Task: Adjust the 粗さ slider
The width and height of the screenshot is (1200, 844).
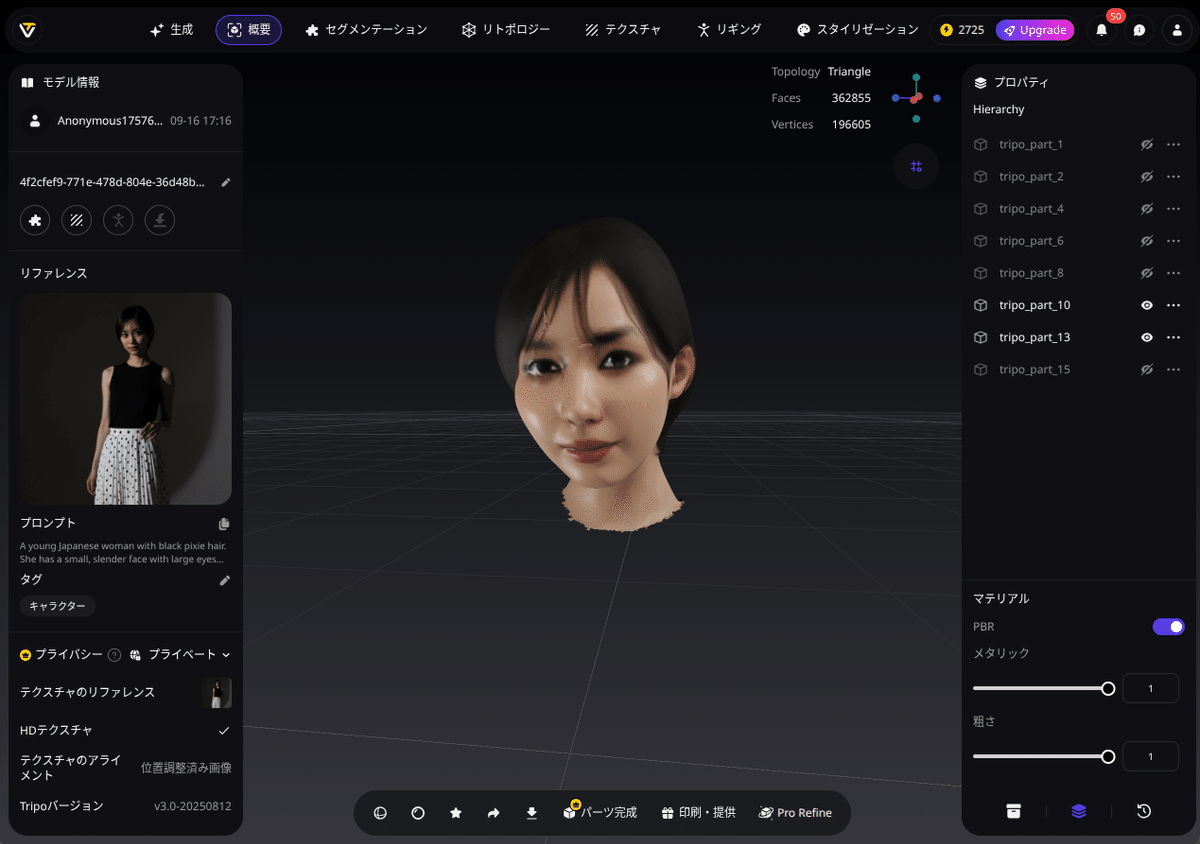Action: click(x=1044, y=756)
